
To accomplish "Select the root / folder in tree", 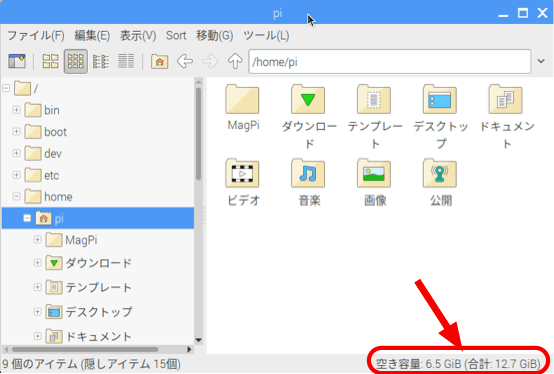I will 26,88.
